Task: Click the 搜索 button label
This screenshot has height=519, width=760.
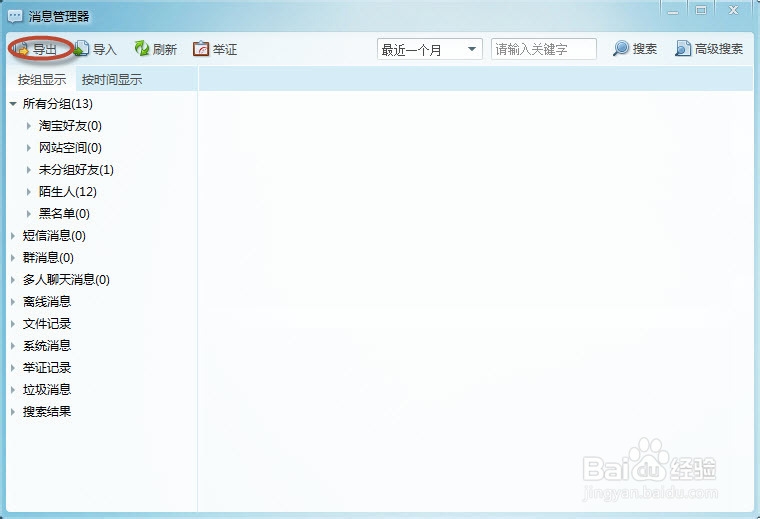Action: [x=645, y=48]
